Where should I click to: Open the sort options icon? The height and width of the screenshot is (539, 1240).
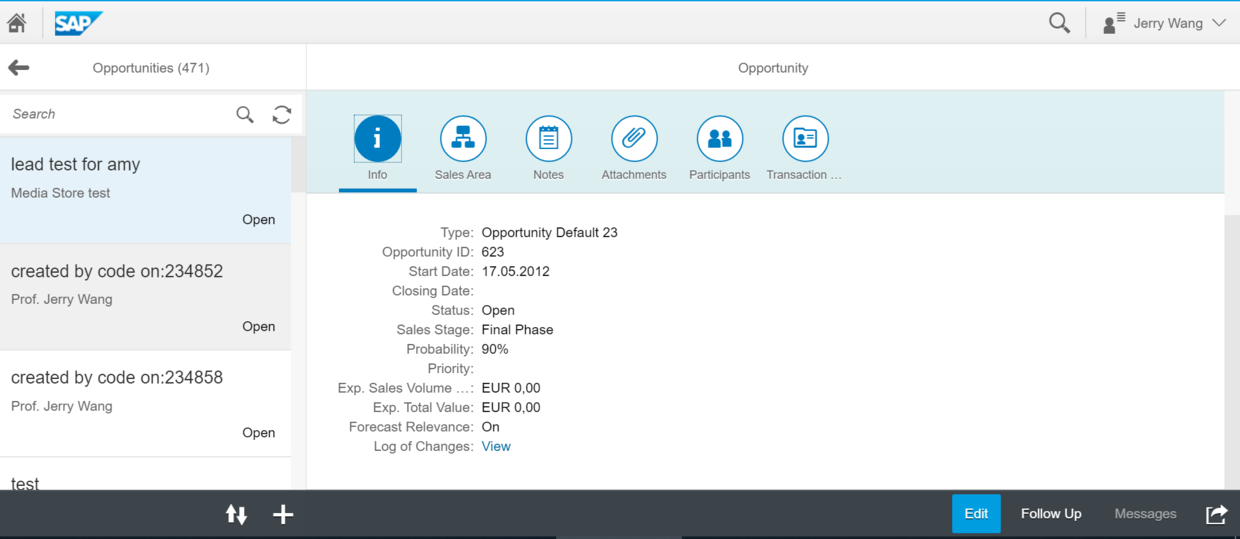[236, 514]
